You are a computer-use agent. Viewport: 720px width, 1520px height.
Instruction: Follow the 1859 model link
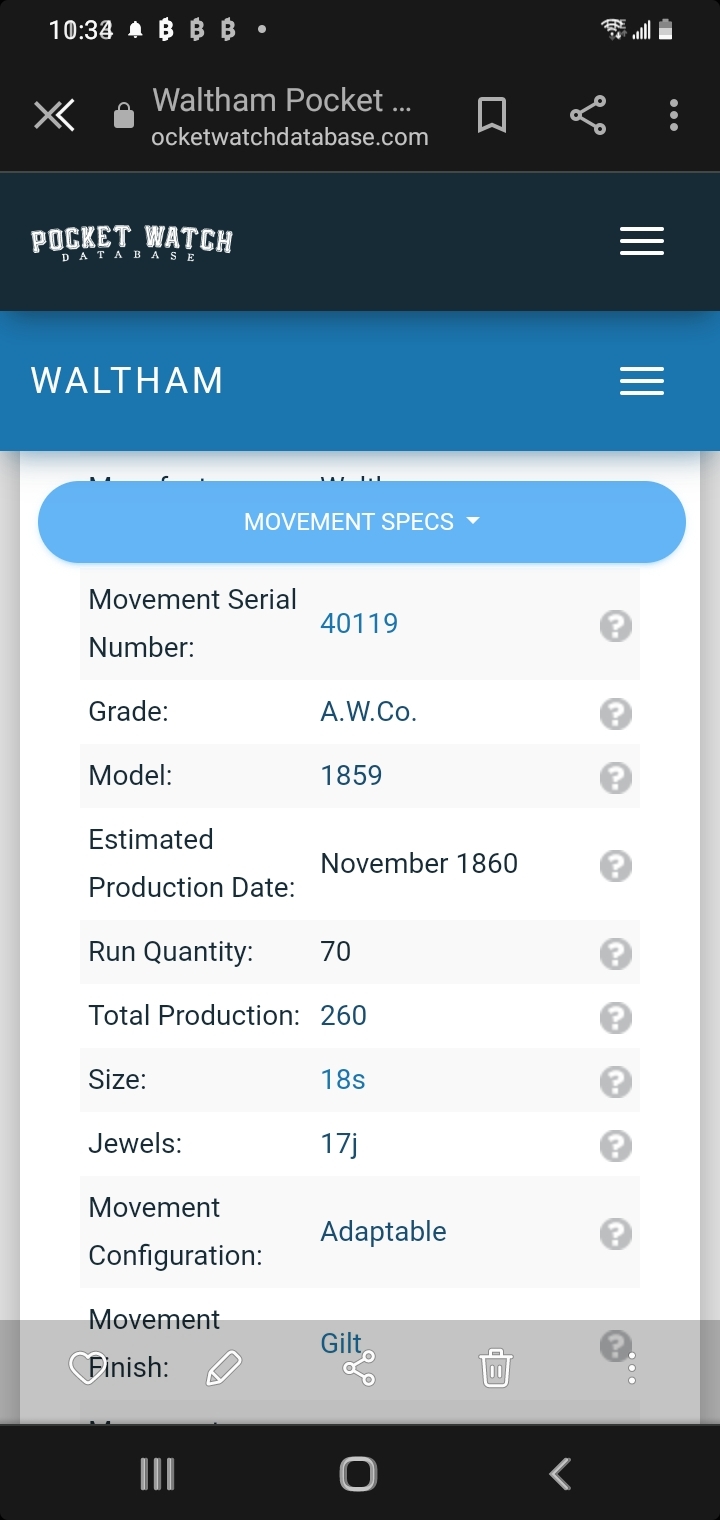tap(351, 776)
